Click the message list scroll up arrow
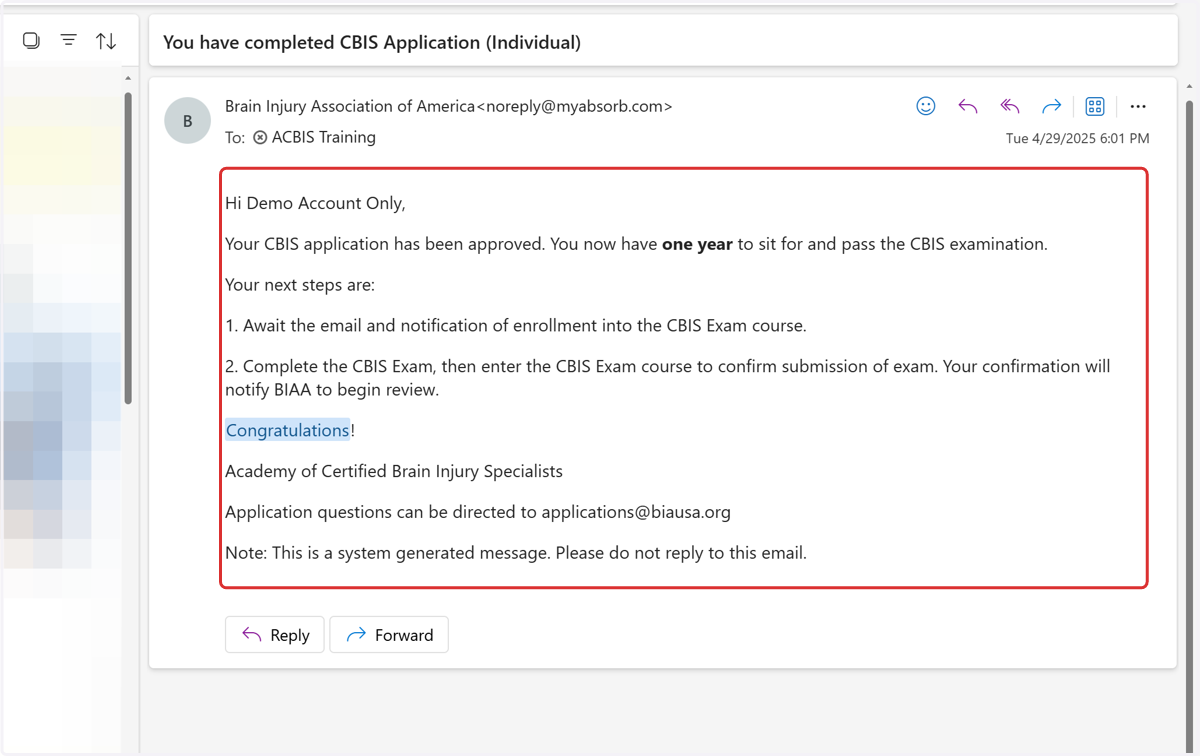The image size is (1200, 756). pos(128,78)
